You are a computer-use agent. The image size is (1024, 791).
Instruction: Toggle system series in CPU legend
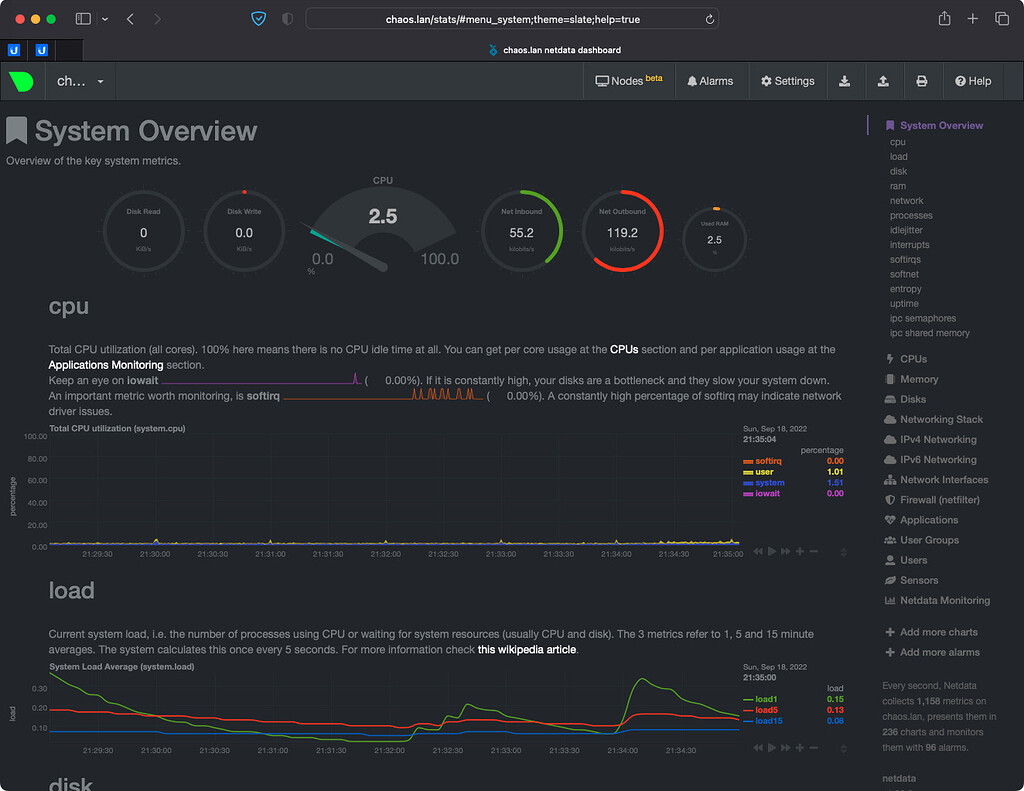click(769, 483)
